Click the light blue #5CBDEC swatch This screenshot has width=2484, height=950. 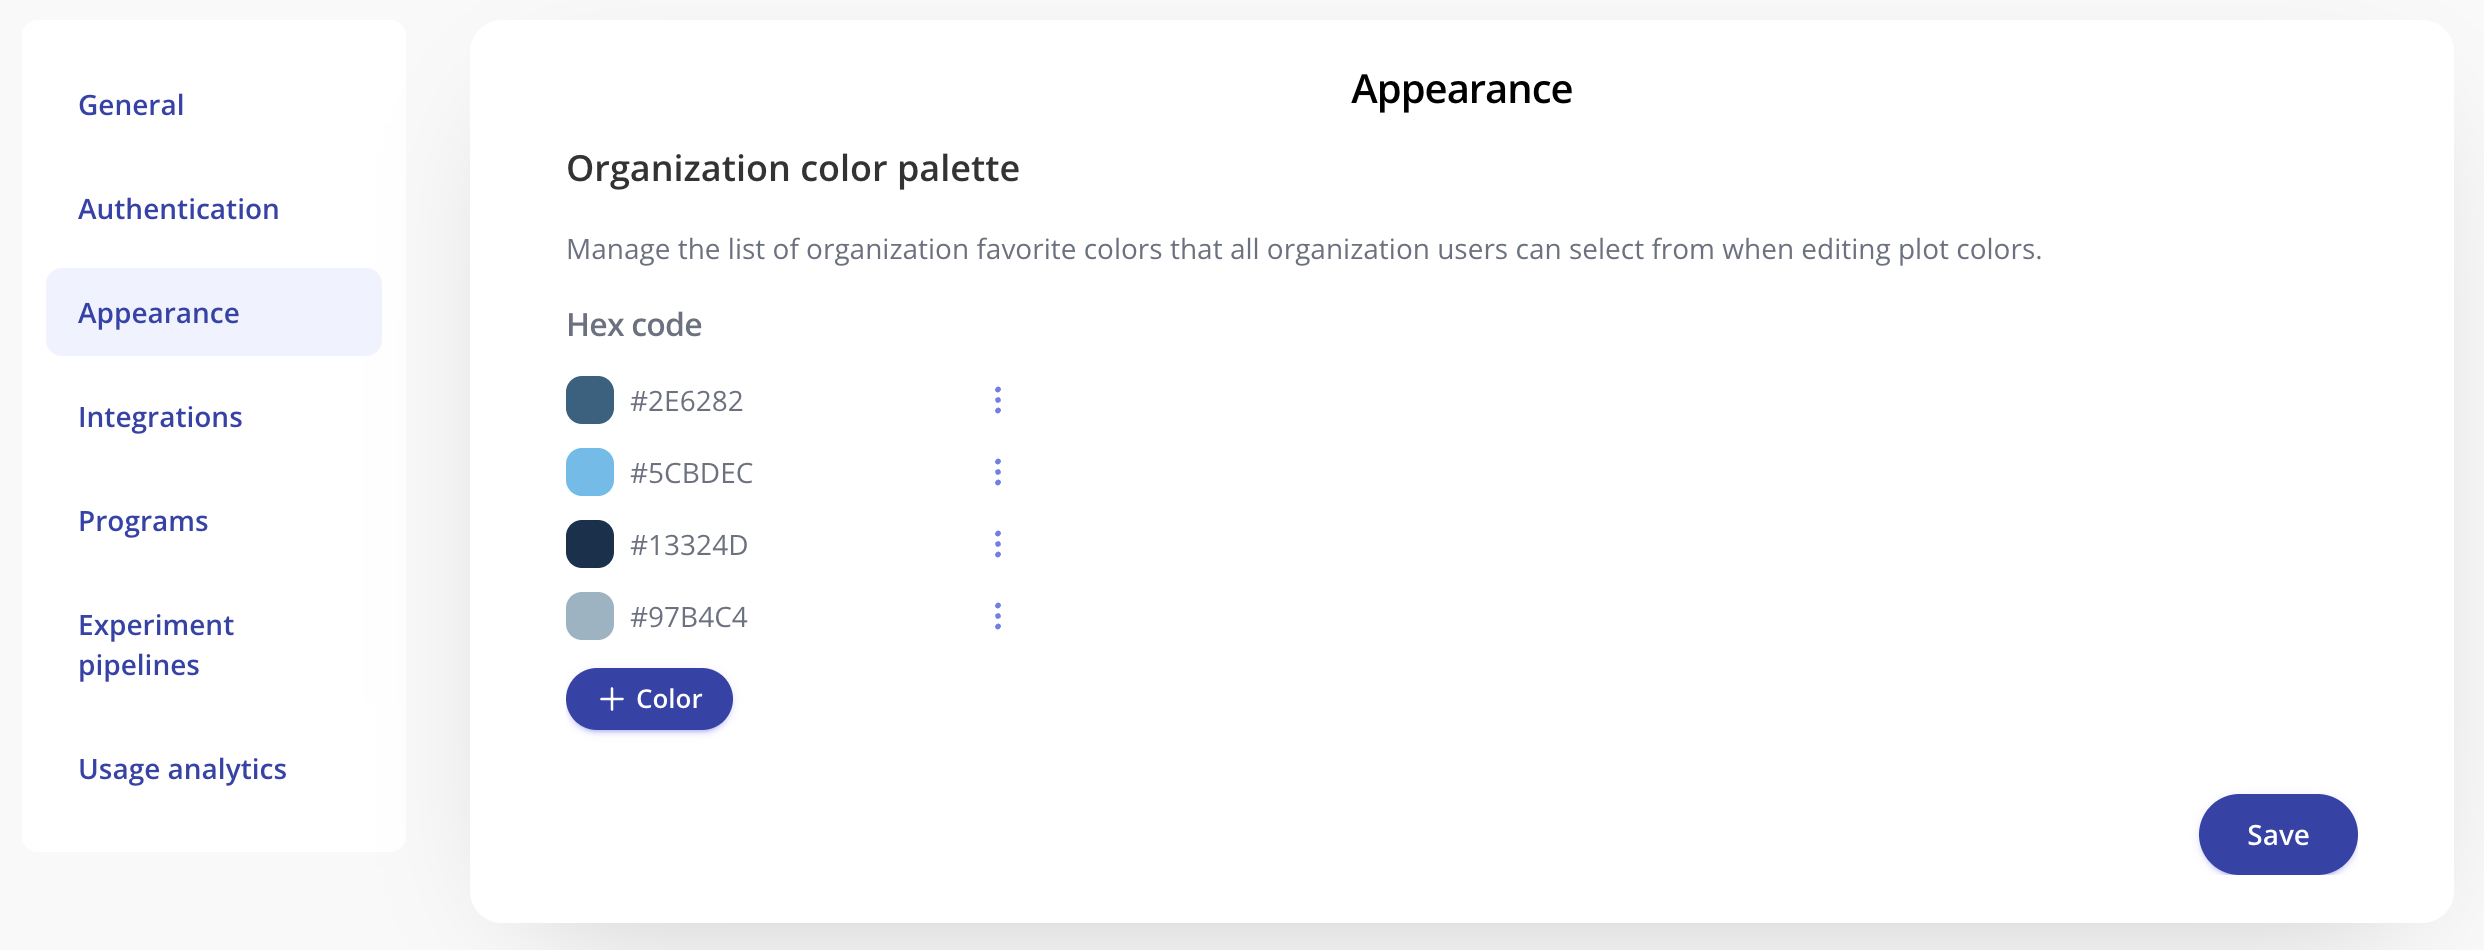click(590, 472)
